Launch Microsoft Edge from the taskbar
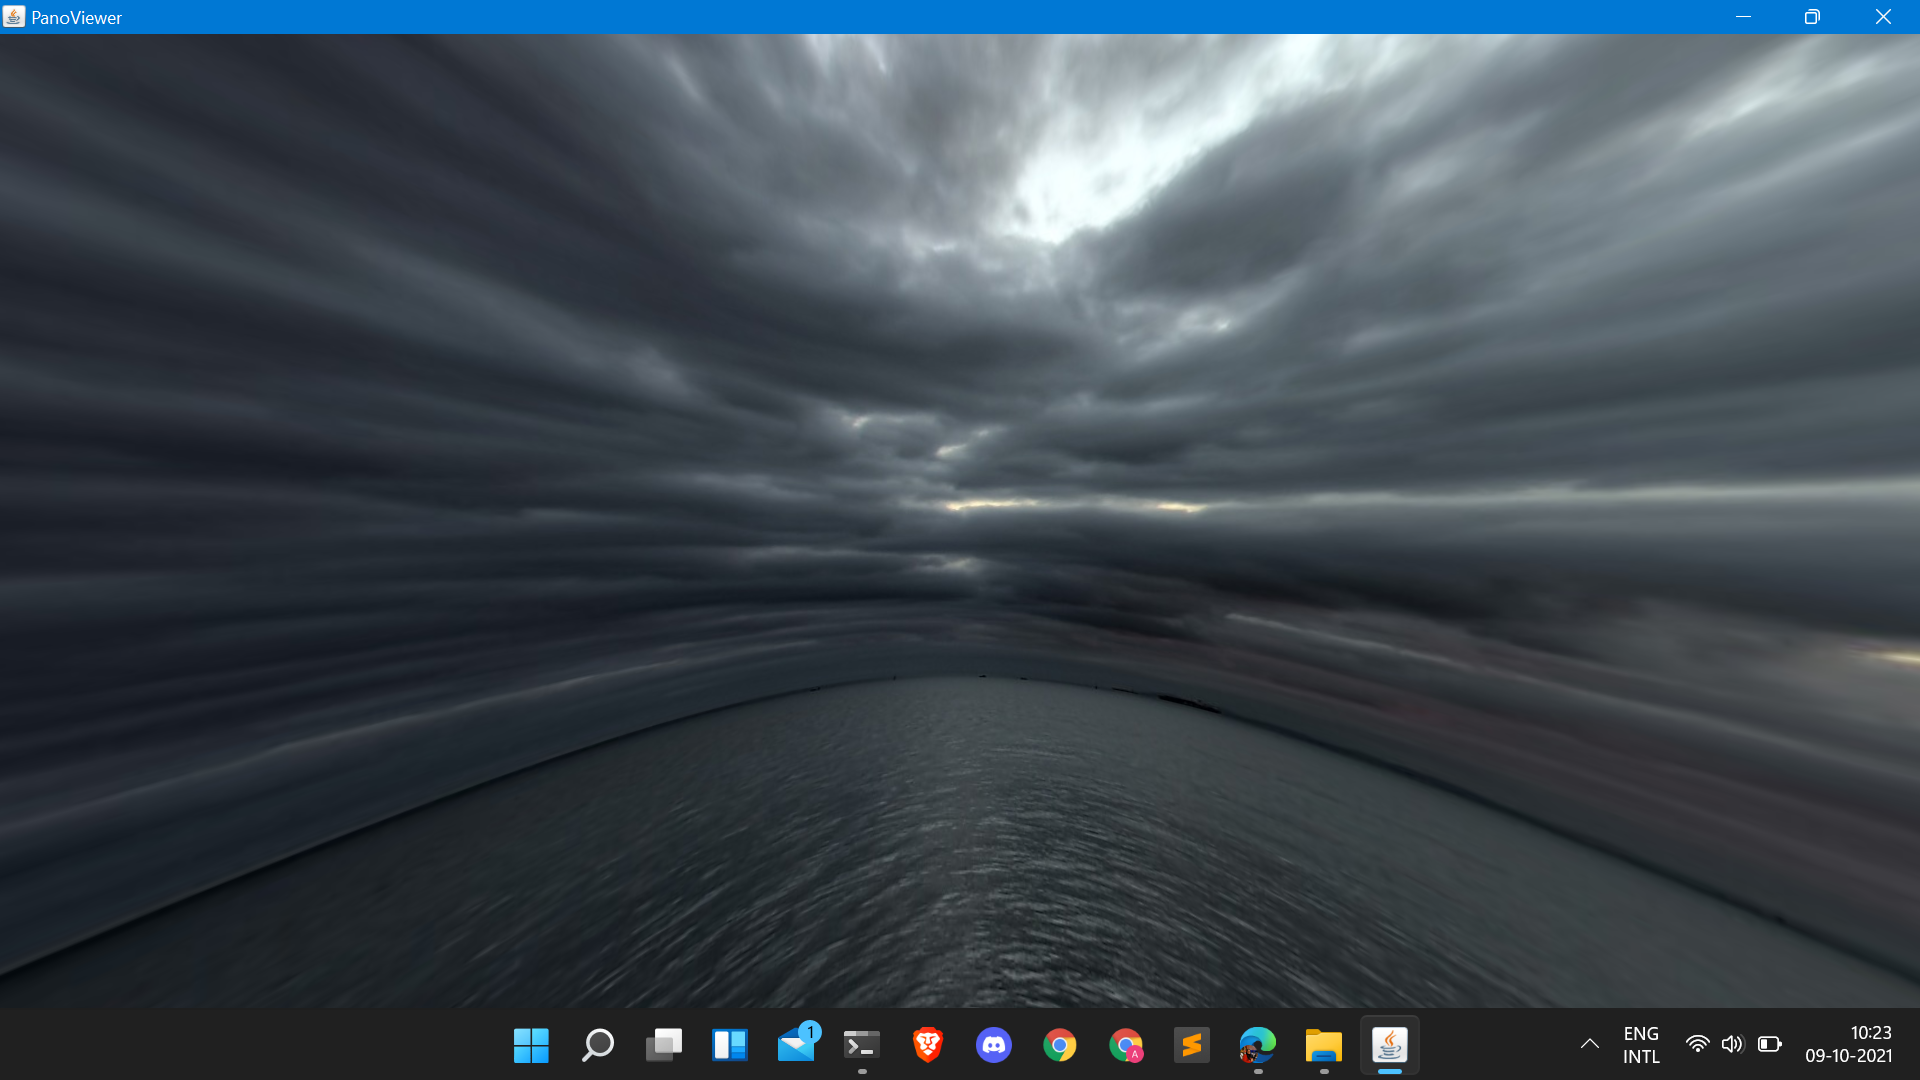1920x1080 pixels. tap(1258, 1045)
